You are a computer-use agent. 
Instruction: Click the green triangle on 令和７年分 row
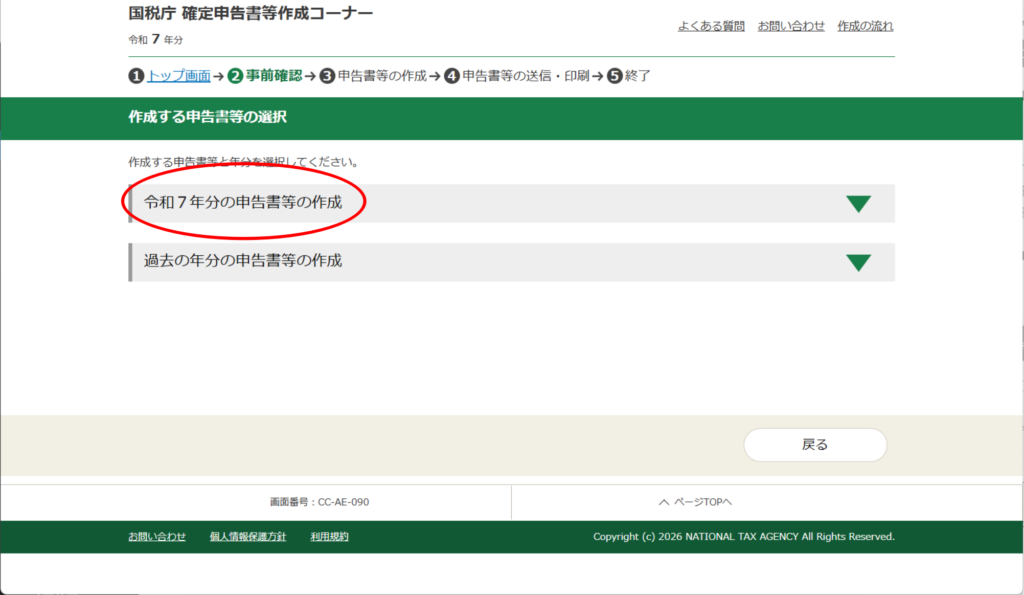(x=858, y=204)
